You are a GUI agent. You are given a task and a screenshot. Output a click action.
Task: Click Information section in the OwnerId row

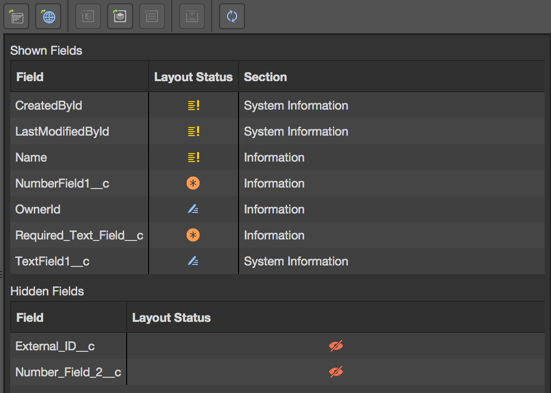[x=274, y=209]
